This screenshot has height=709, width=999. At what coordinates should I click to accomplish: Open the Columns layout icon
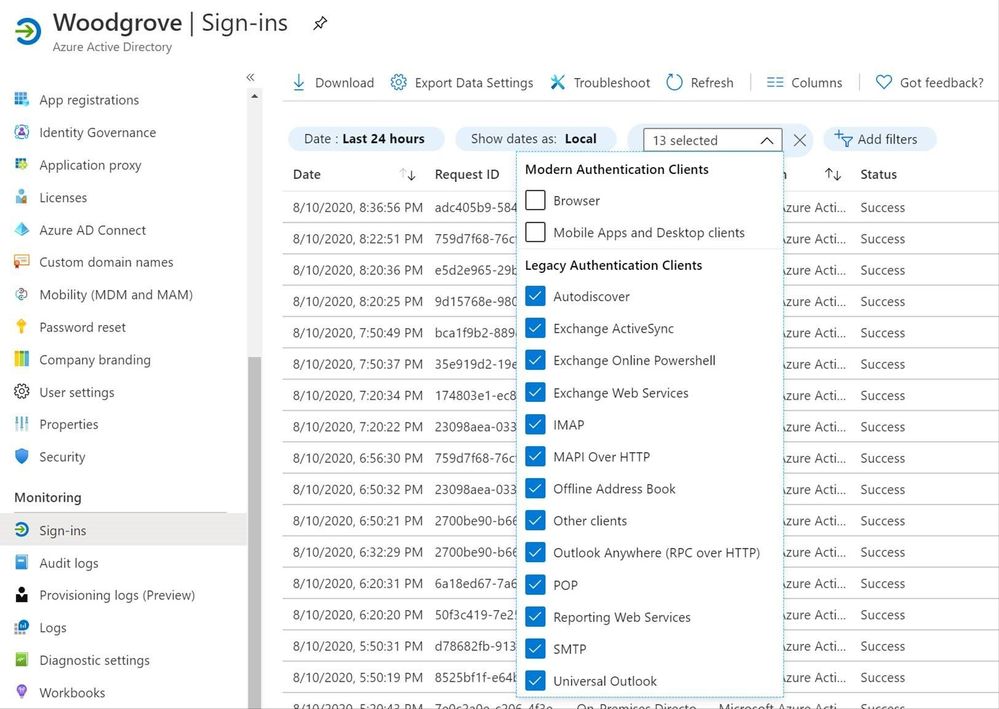(775, 82)
